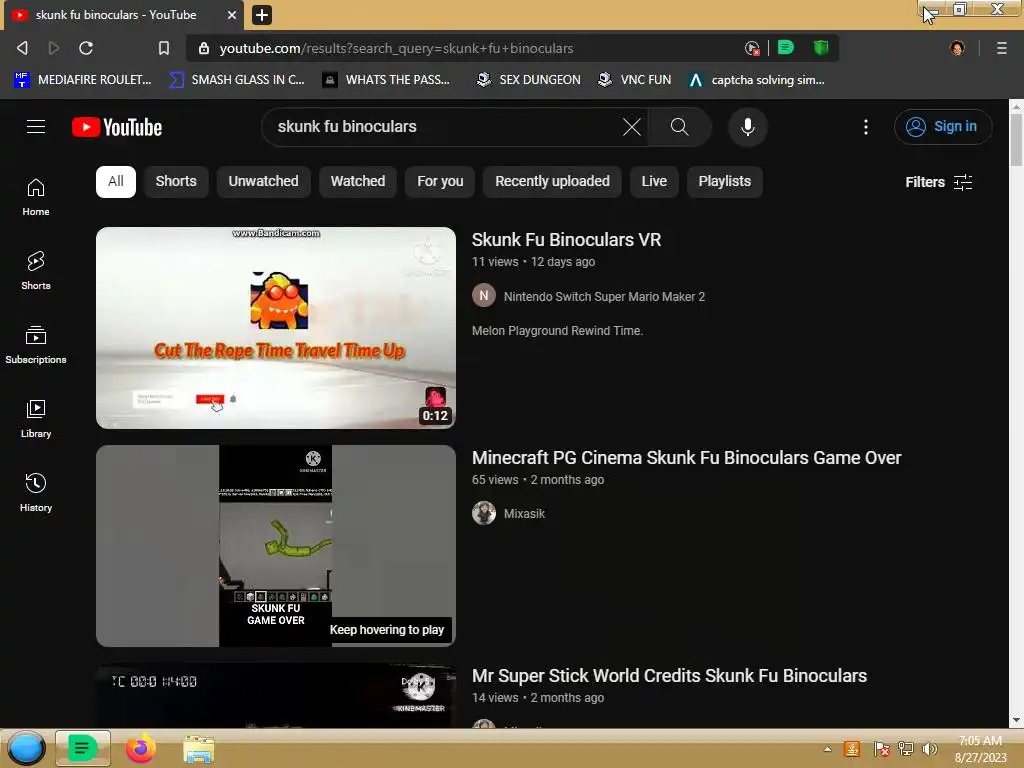
Task: Open Shorts in the sidebar
Action: 36,270
